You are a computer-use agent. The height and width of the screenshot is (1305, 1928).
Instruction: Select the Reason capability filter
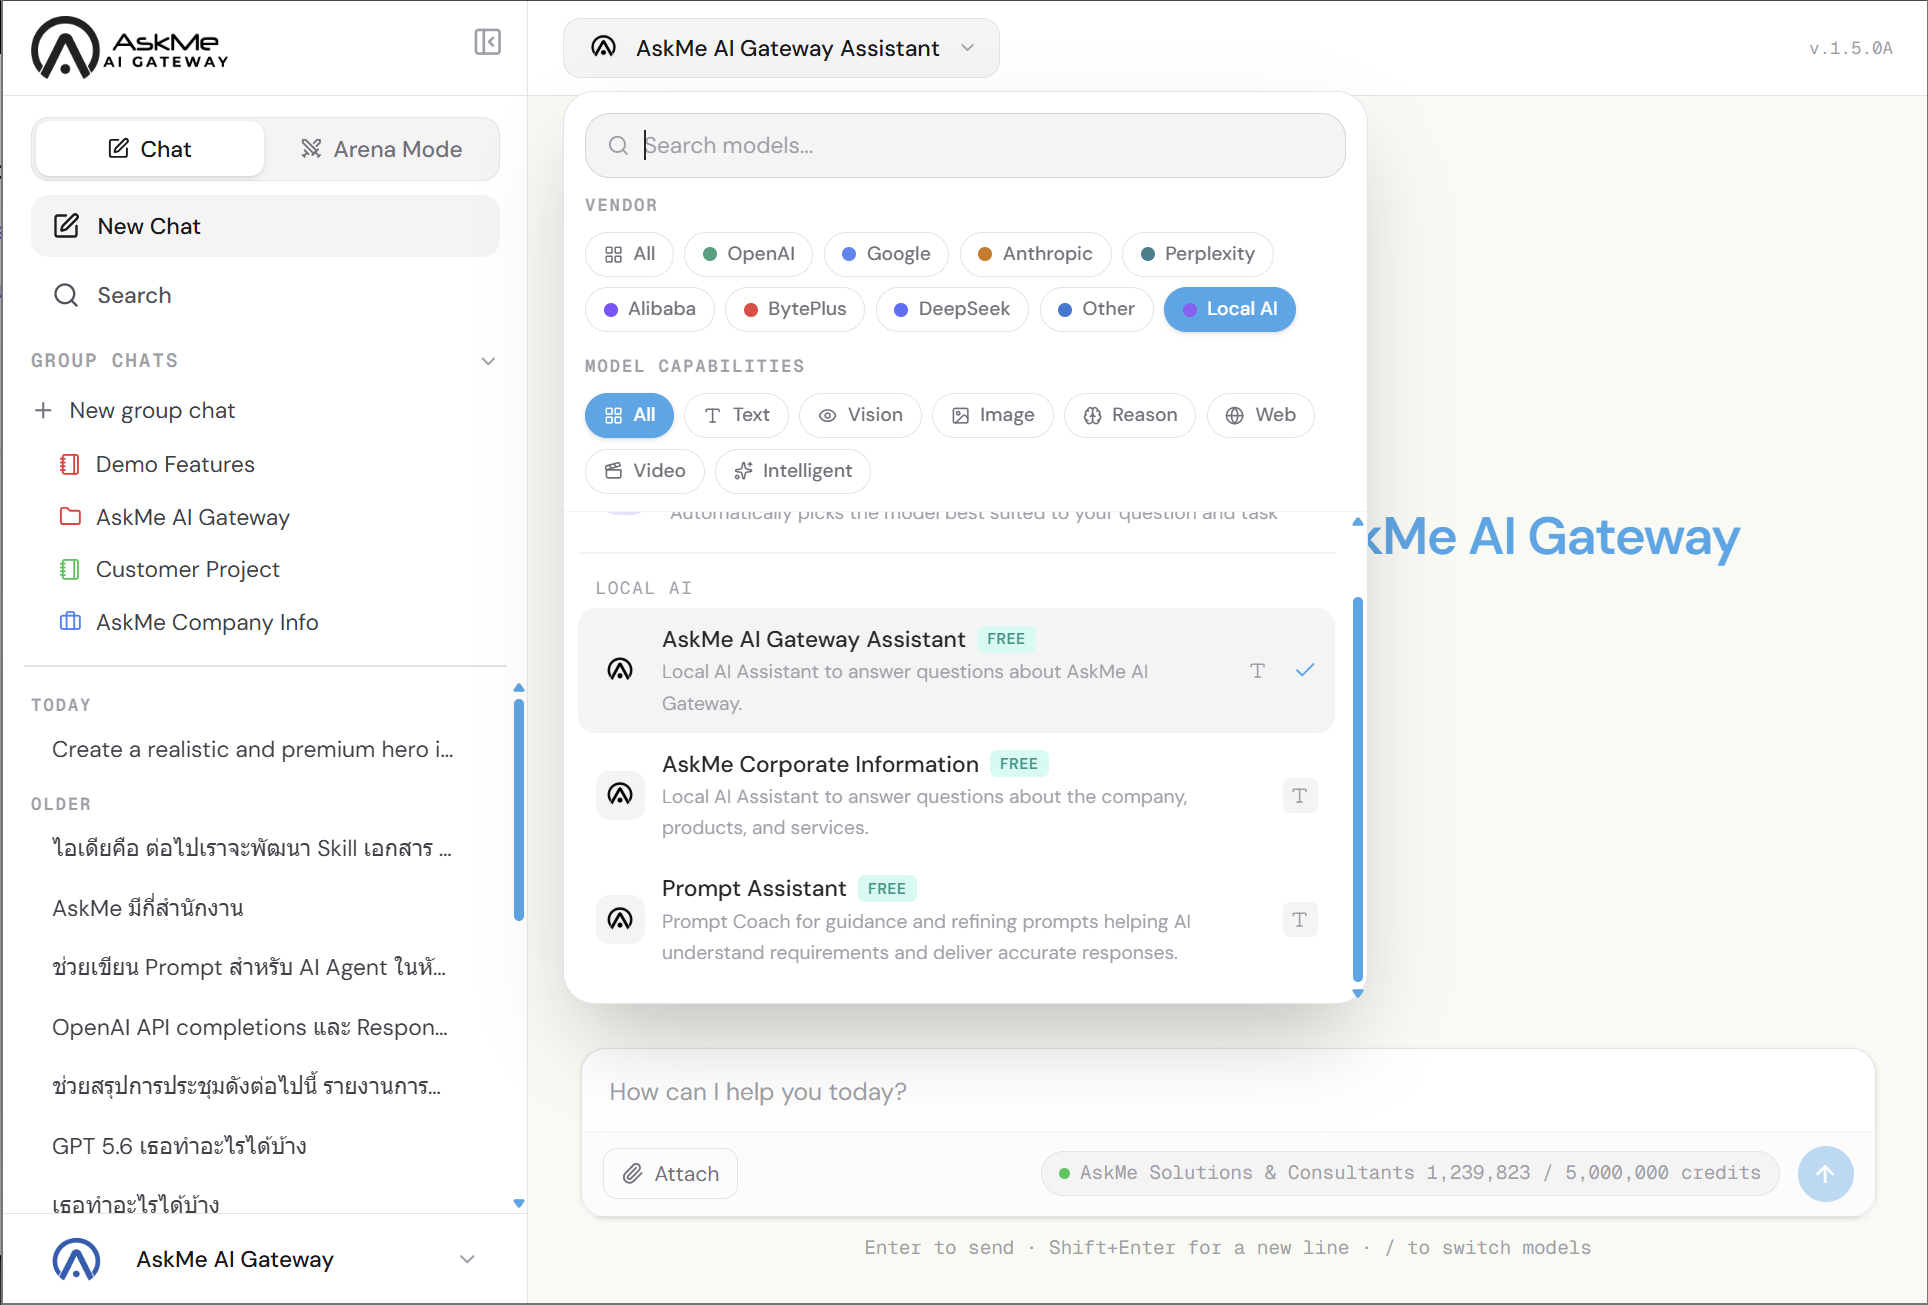click(1129, 415)
